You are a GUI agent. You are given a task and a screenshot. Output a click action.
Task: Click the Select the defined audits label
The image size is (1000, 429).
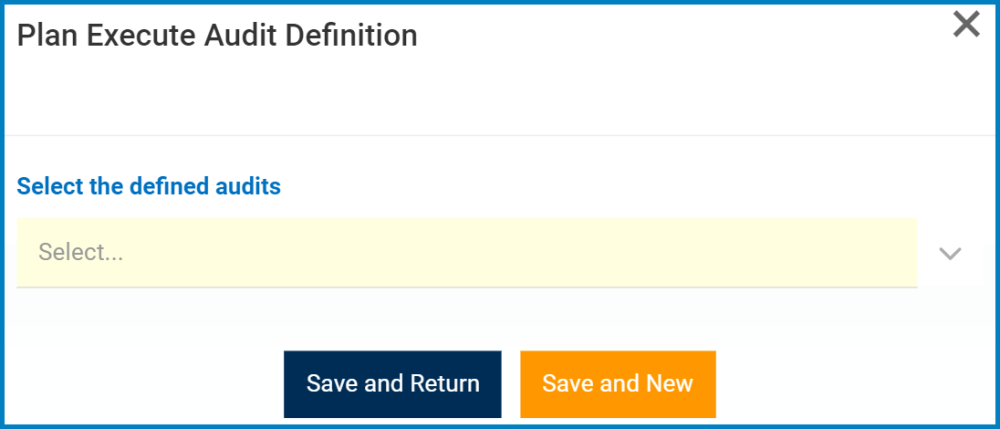(x=149, y=186)
